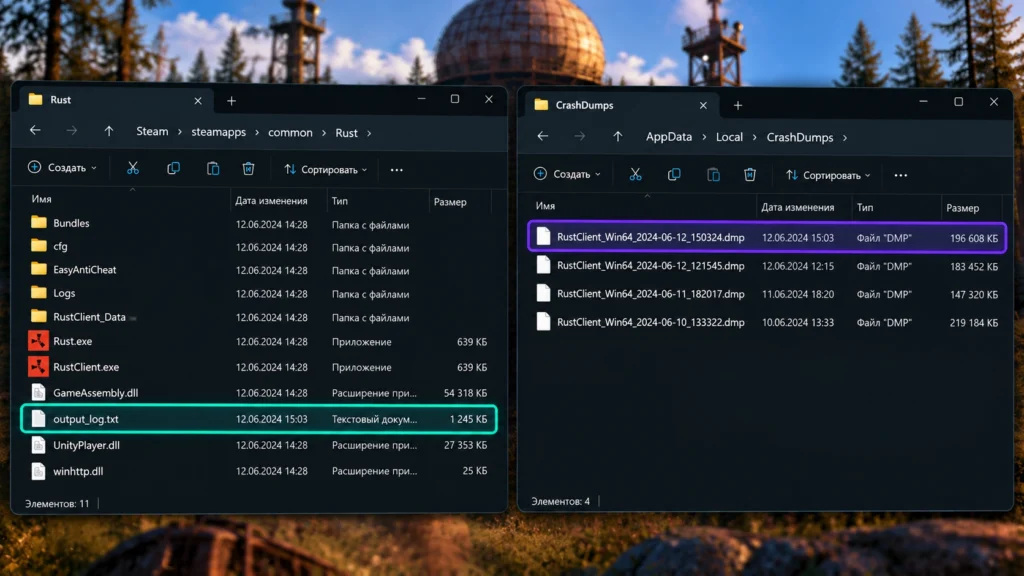Navigate to common in the breadcrumb
This screenshot has width=1024, height=576.
(290, 133)
